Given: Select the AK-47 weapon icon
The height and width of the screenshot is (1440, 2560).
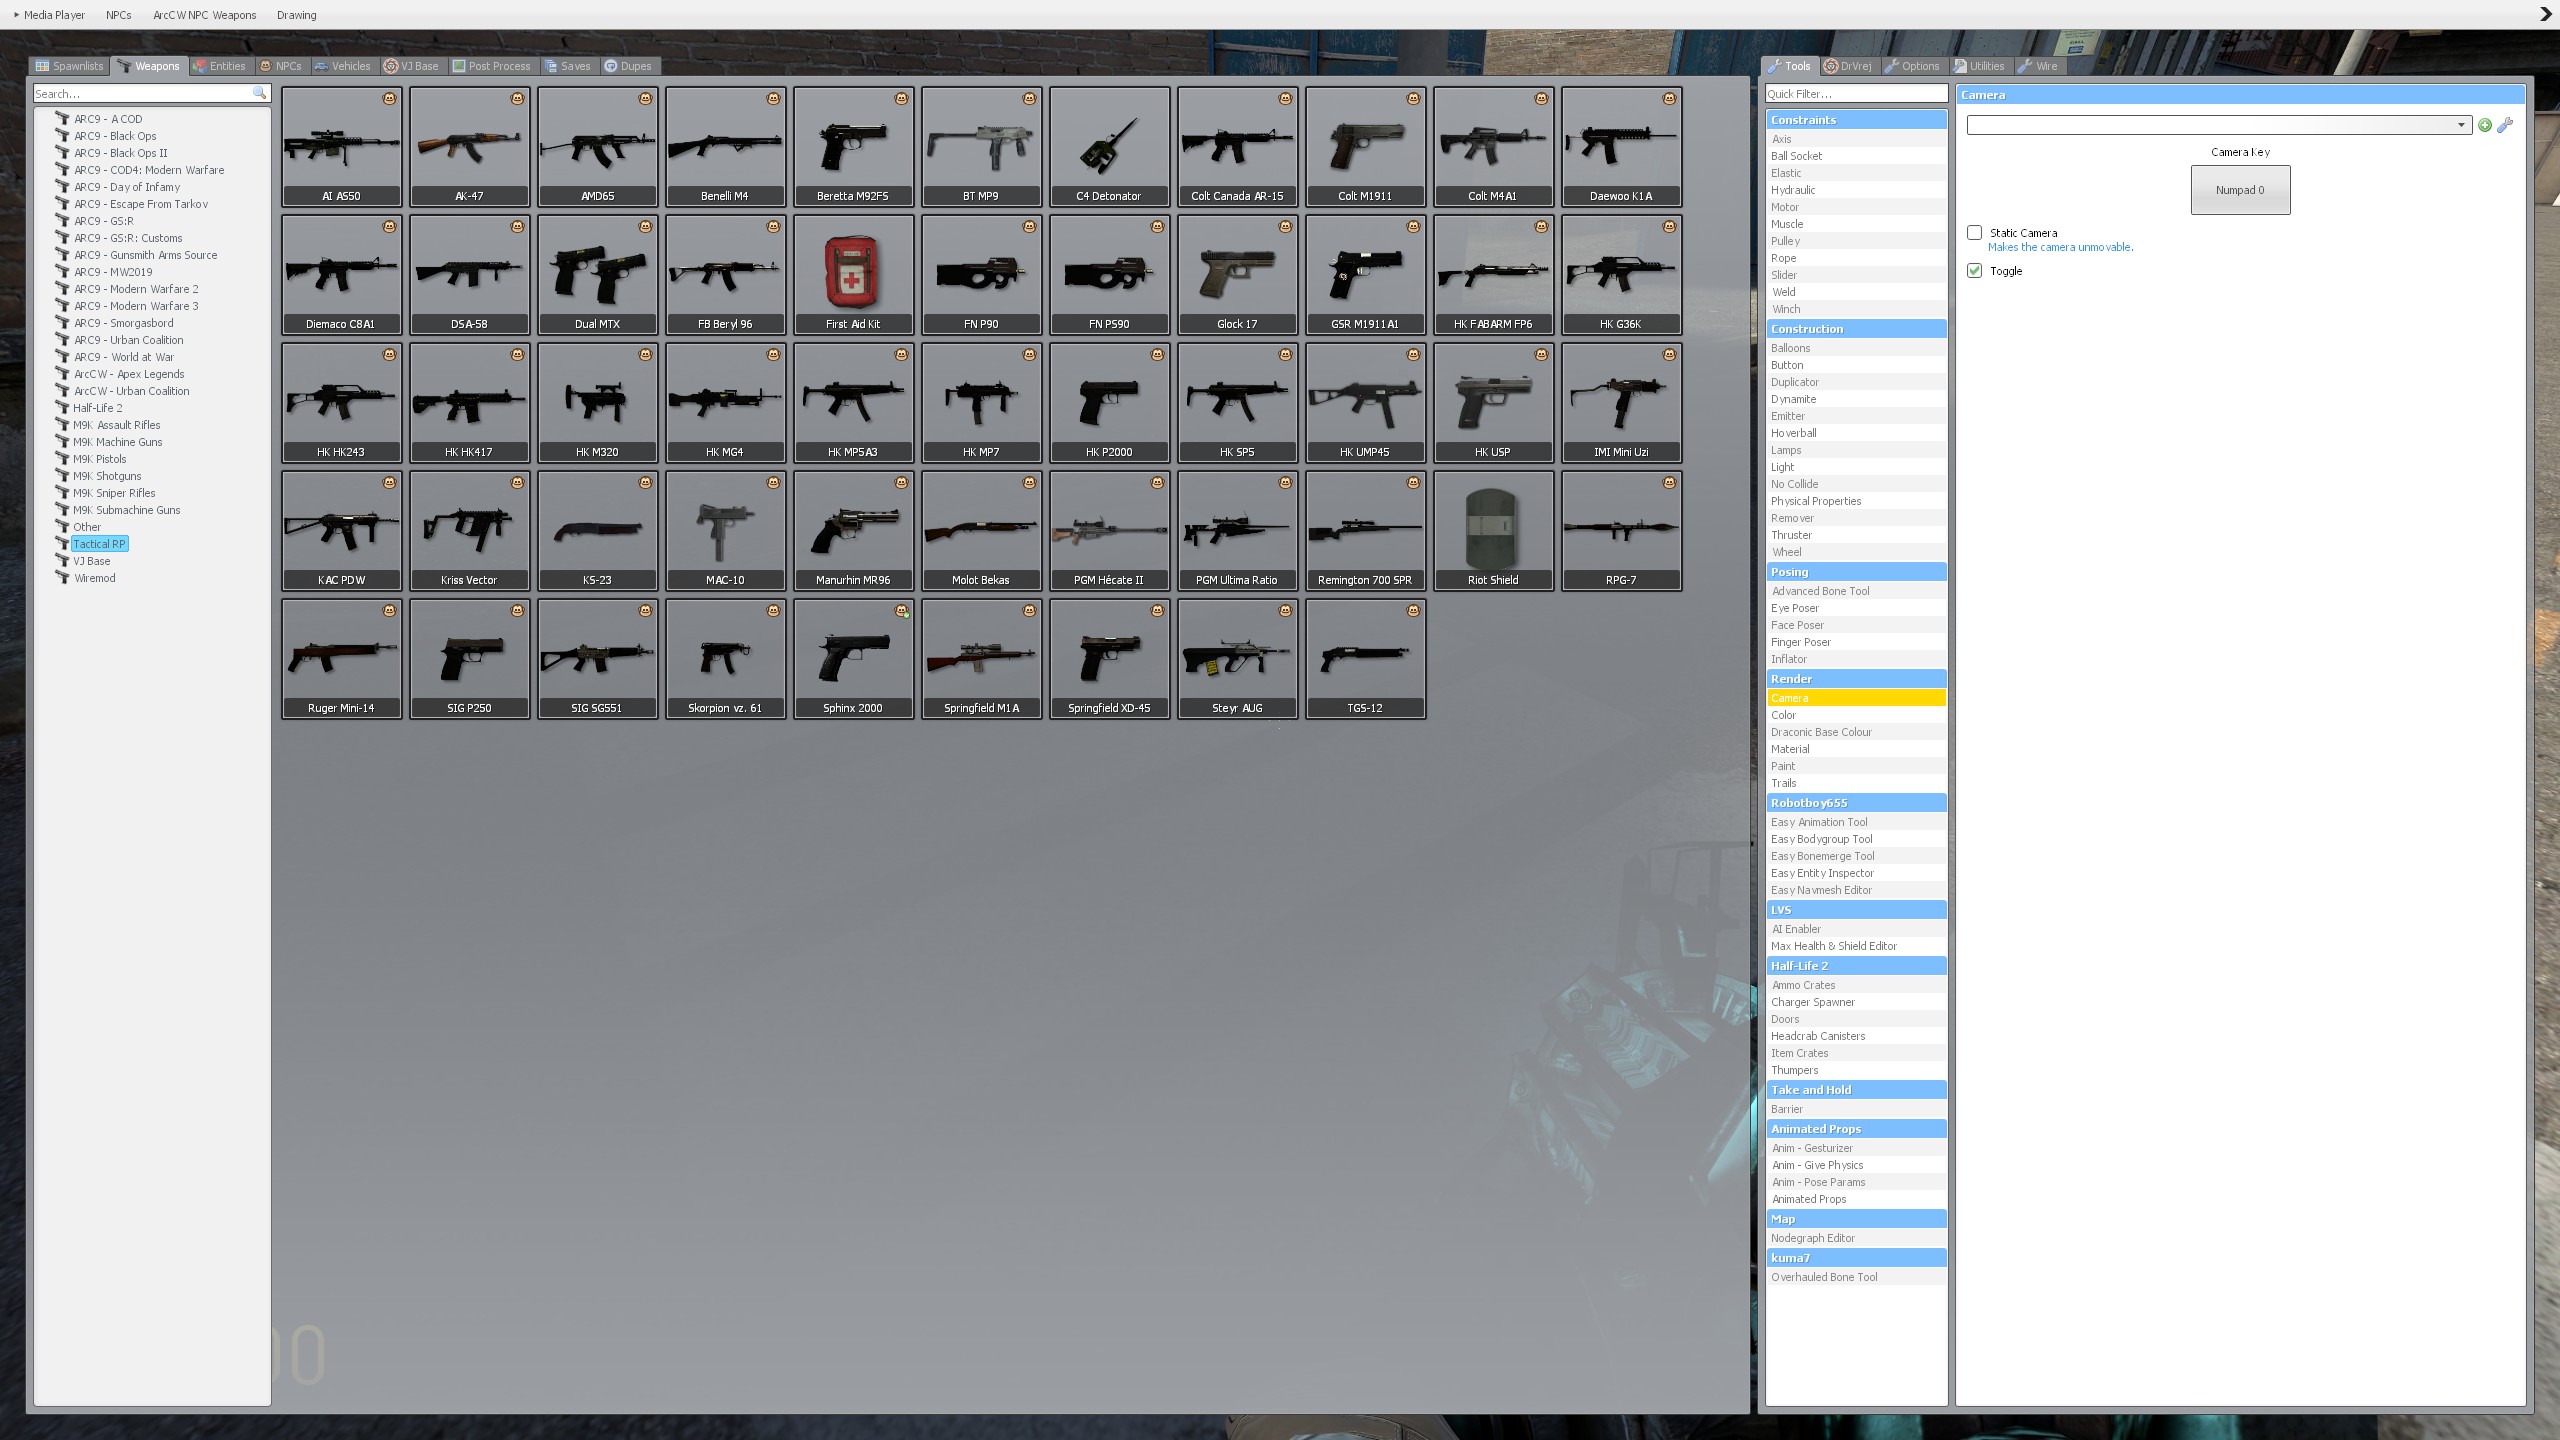Looking at the screenshot, I should click(x=469, y=146).
